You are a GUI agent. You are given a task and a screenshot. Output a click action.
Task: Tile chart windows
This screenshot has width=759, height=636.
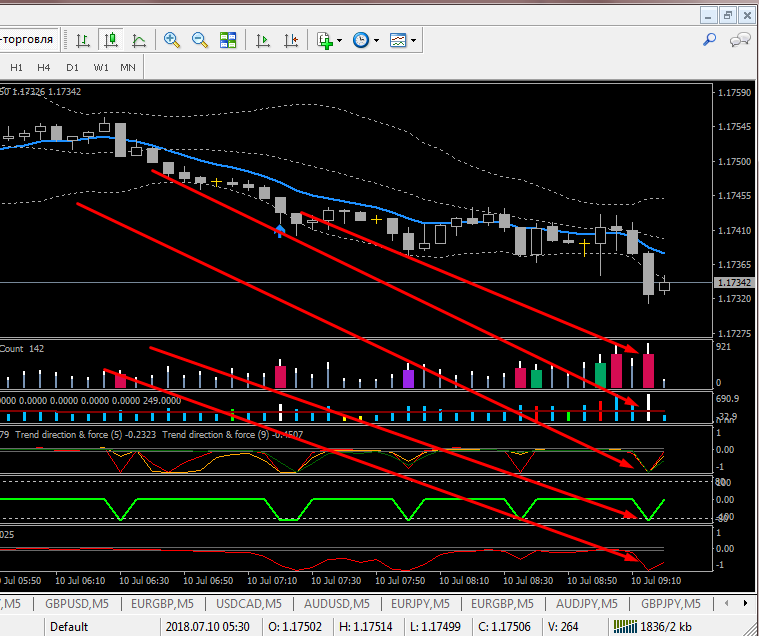[x=228, y=40]
